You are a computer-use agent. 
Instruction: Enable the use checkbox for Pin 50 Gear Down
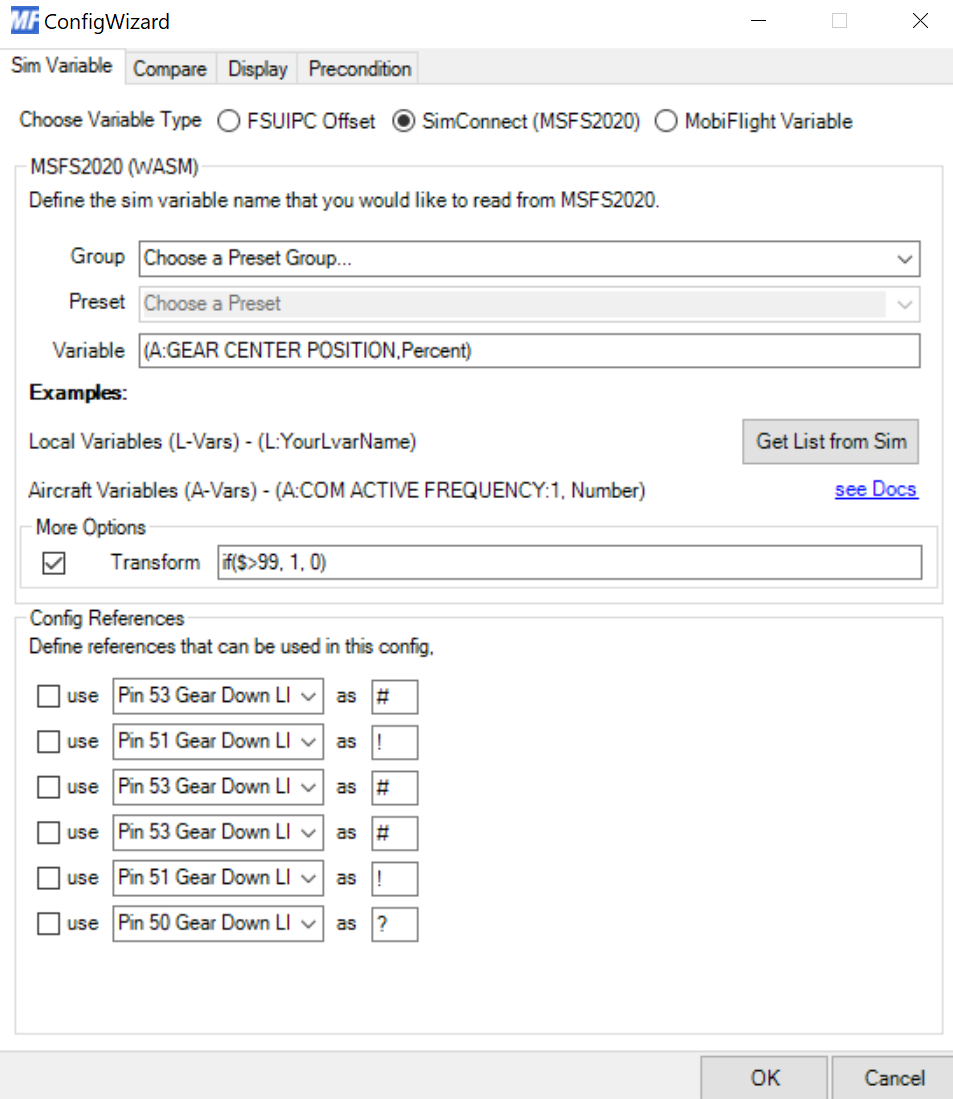point(48,924)
